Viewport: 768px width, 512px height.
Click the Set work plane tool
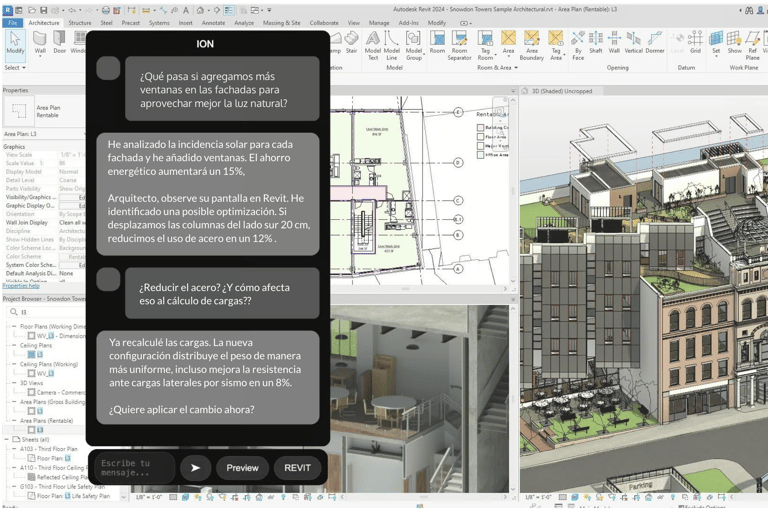tap(716, 42)
